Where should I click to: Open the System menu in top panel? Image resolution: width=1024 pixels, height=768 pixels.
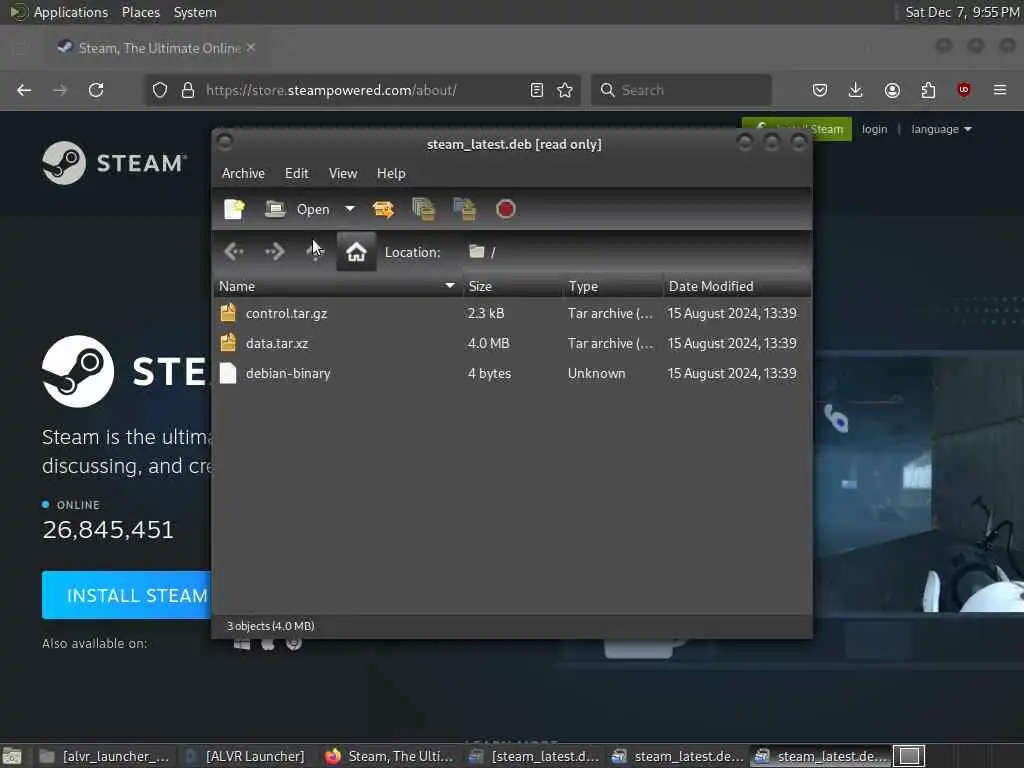195,12
